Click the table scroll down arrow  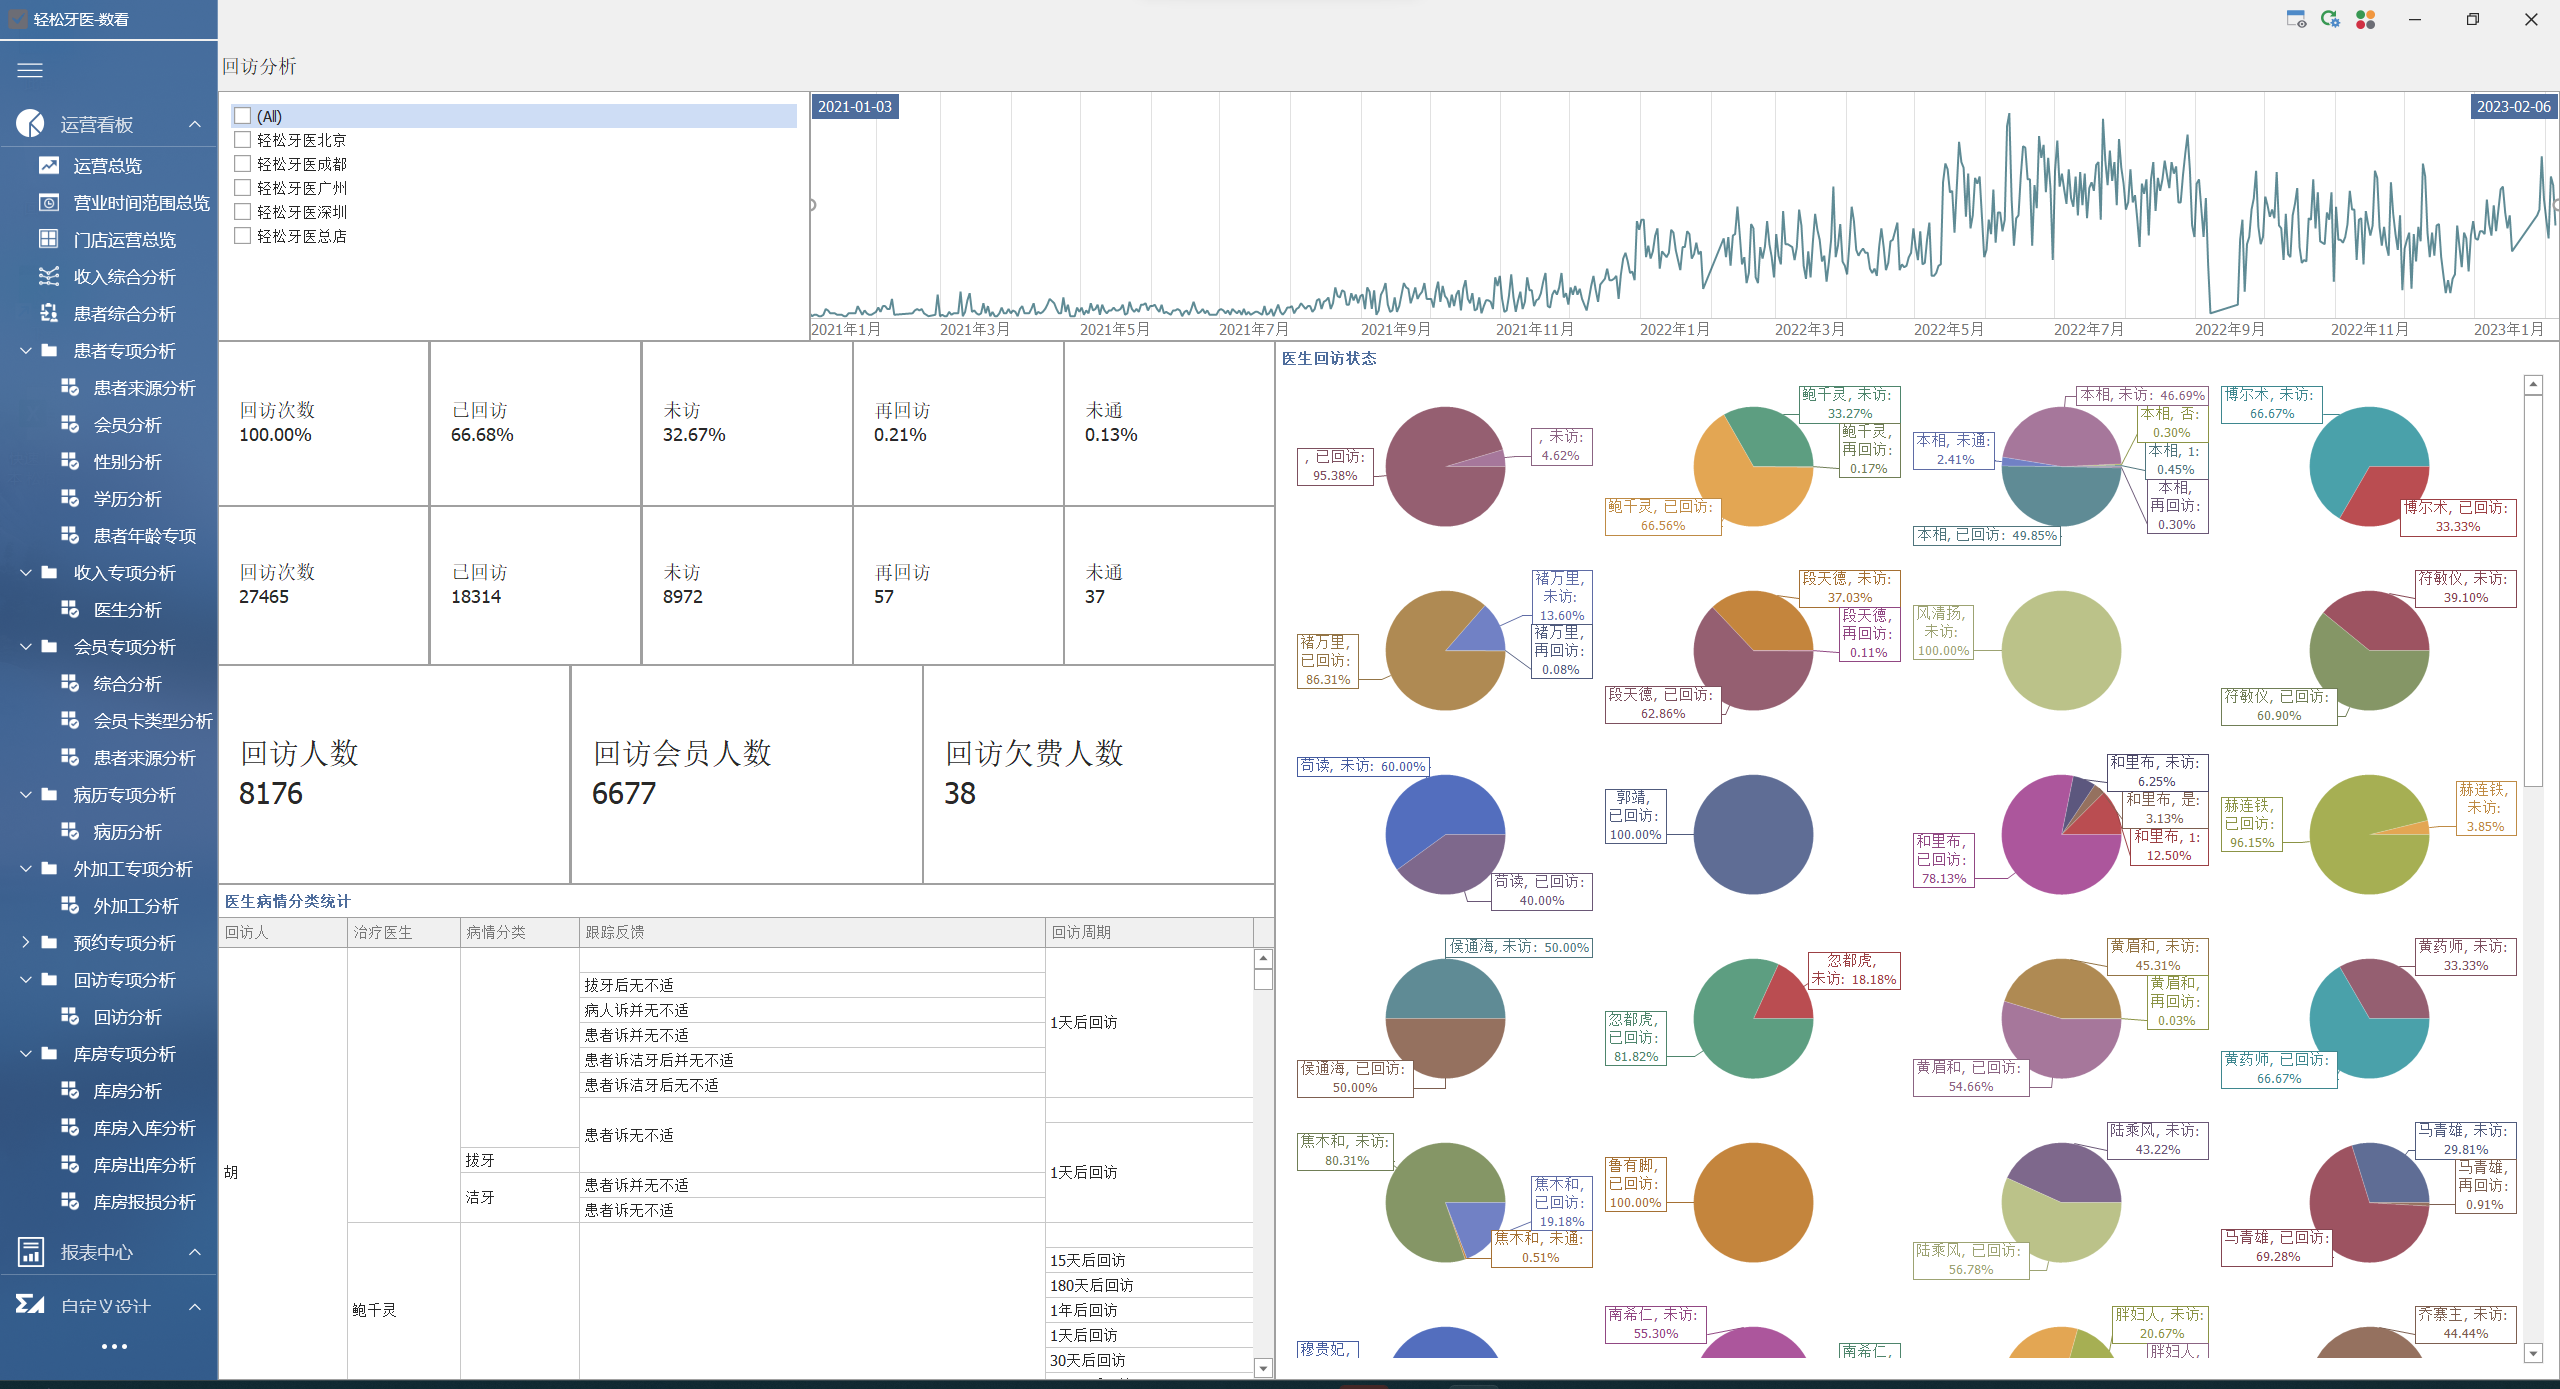coord(1263,1368)
